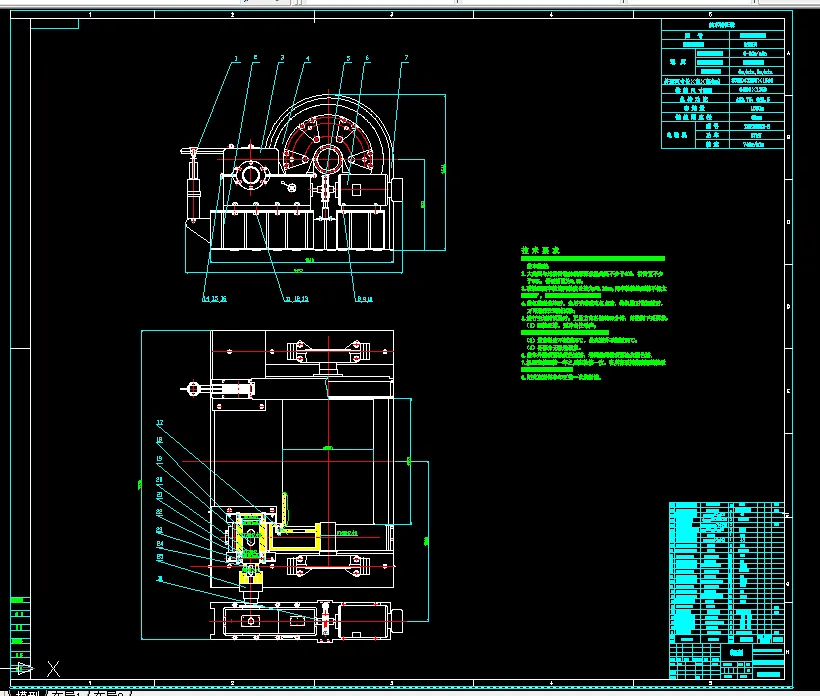
Task: Select the yellow coupling in plan view
Action: point(250,579)
